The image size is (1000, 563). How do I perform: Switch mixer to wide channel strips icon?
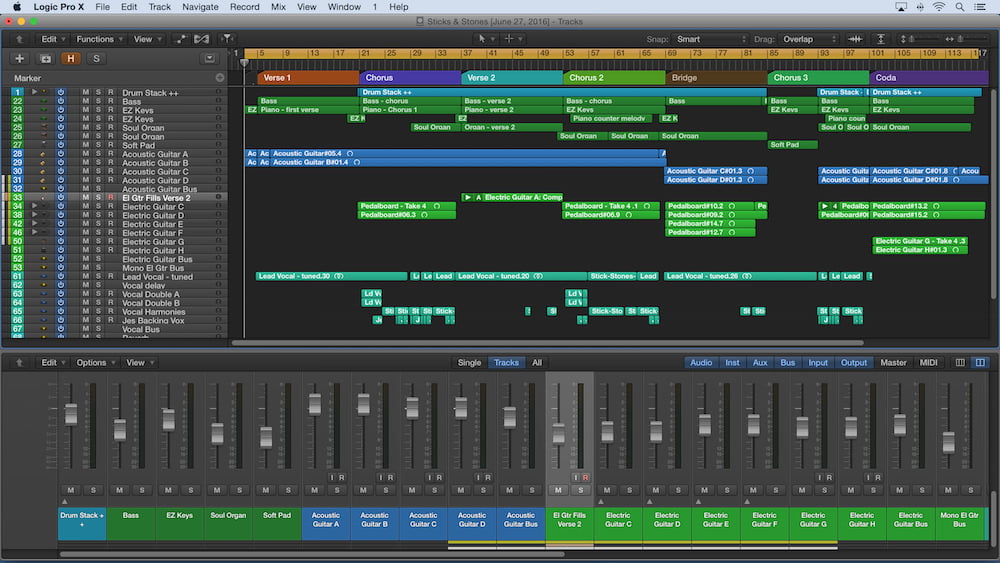980,362
